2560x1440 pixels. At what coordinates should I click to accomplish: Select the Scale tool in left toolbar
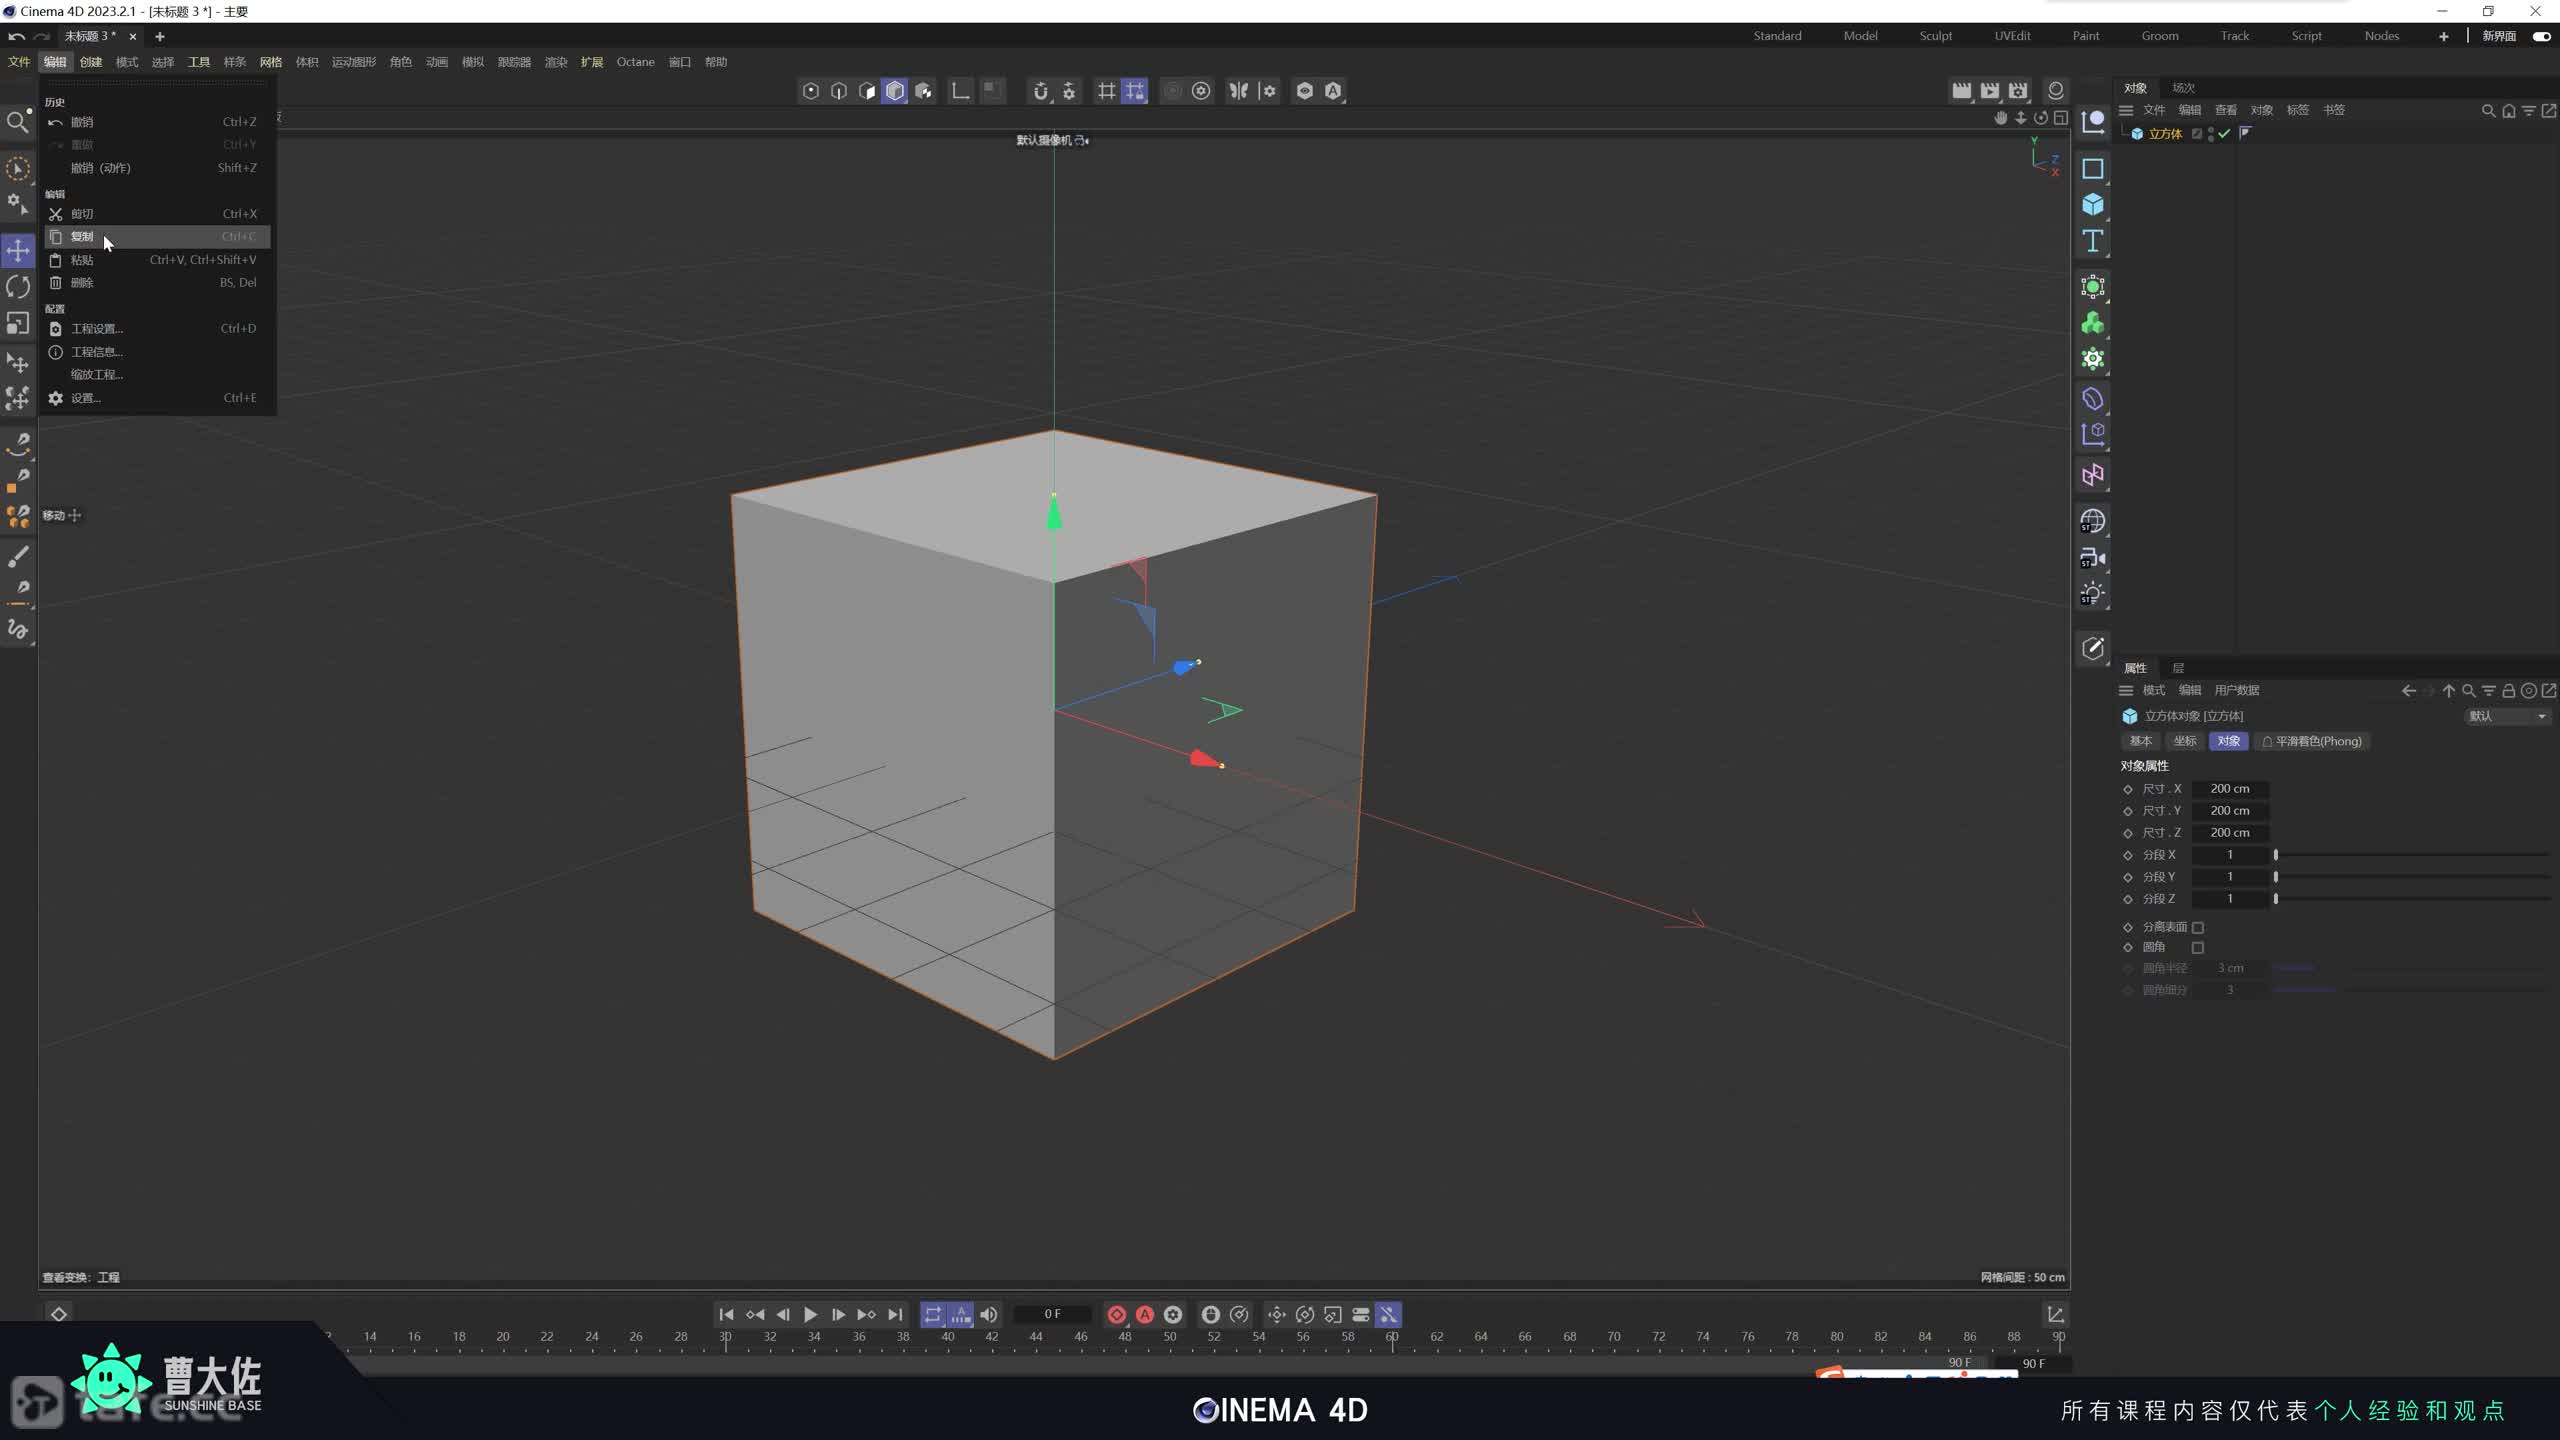[x=18, y=323]
